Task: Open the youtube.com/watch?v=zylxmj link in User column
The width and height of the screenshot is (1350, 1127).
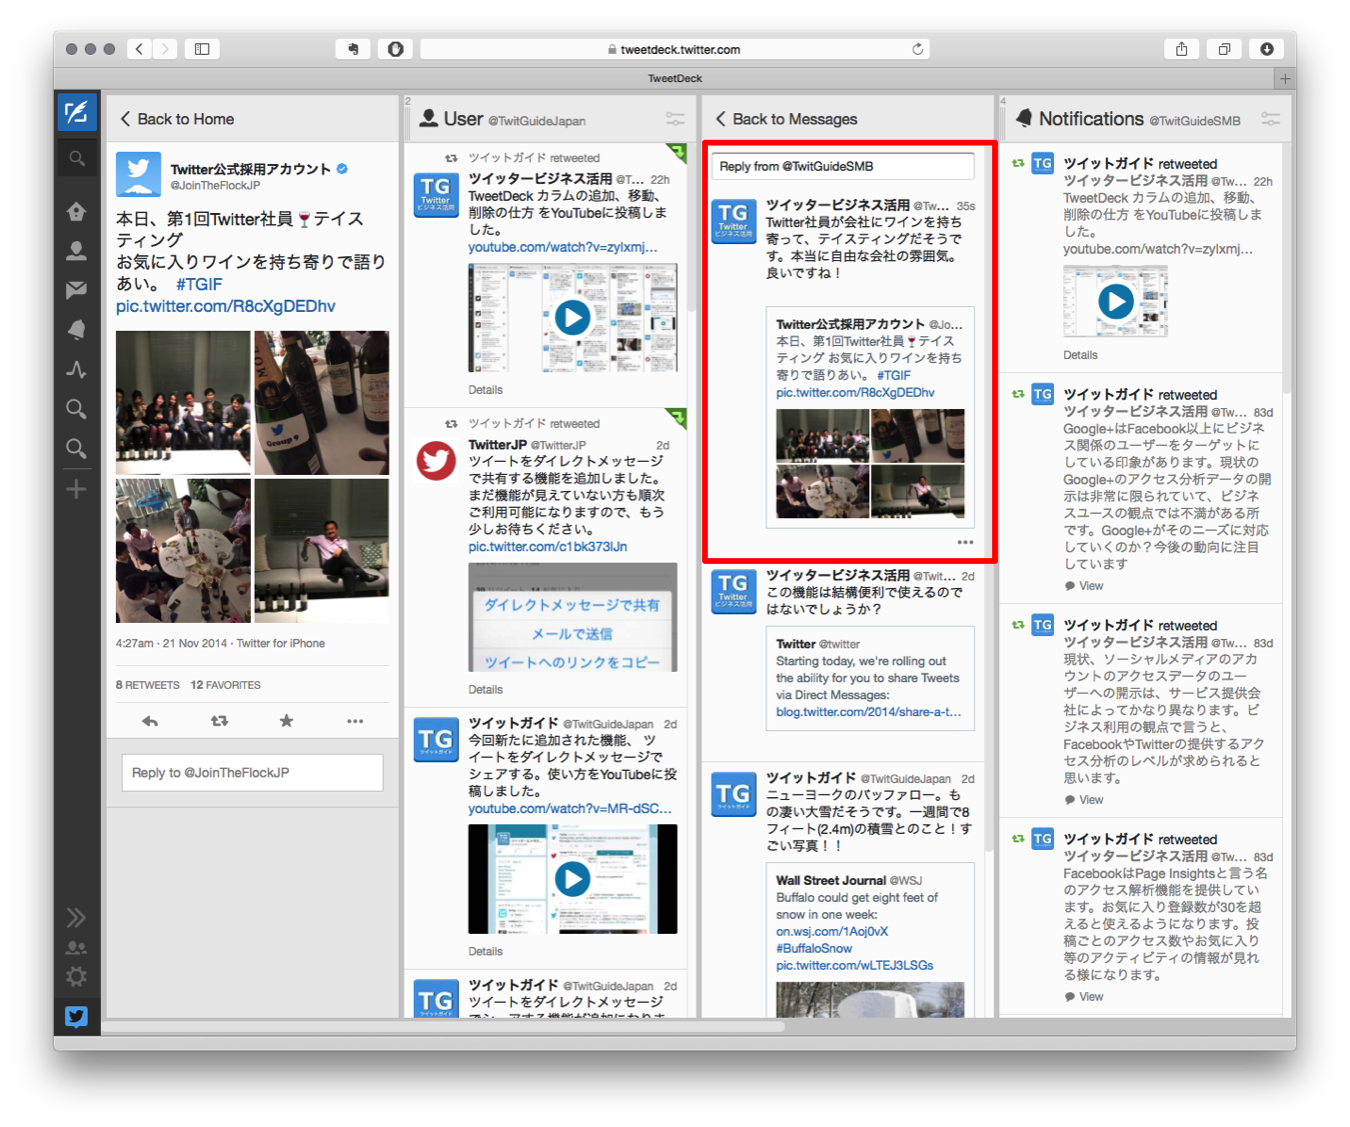Action: pos(563,247)
